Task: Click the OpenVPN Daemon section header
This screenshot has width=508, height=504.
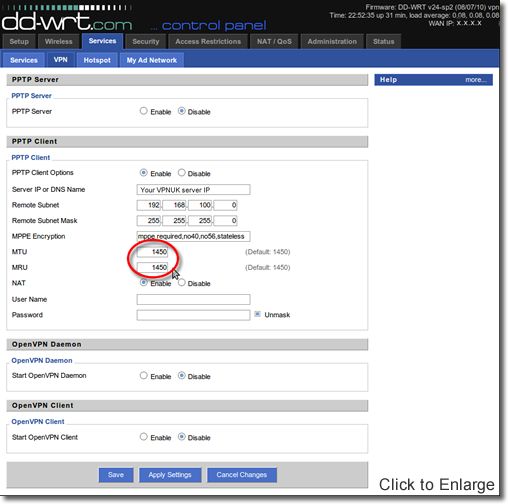Action: [187, 344]
